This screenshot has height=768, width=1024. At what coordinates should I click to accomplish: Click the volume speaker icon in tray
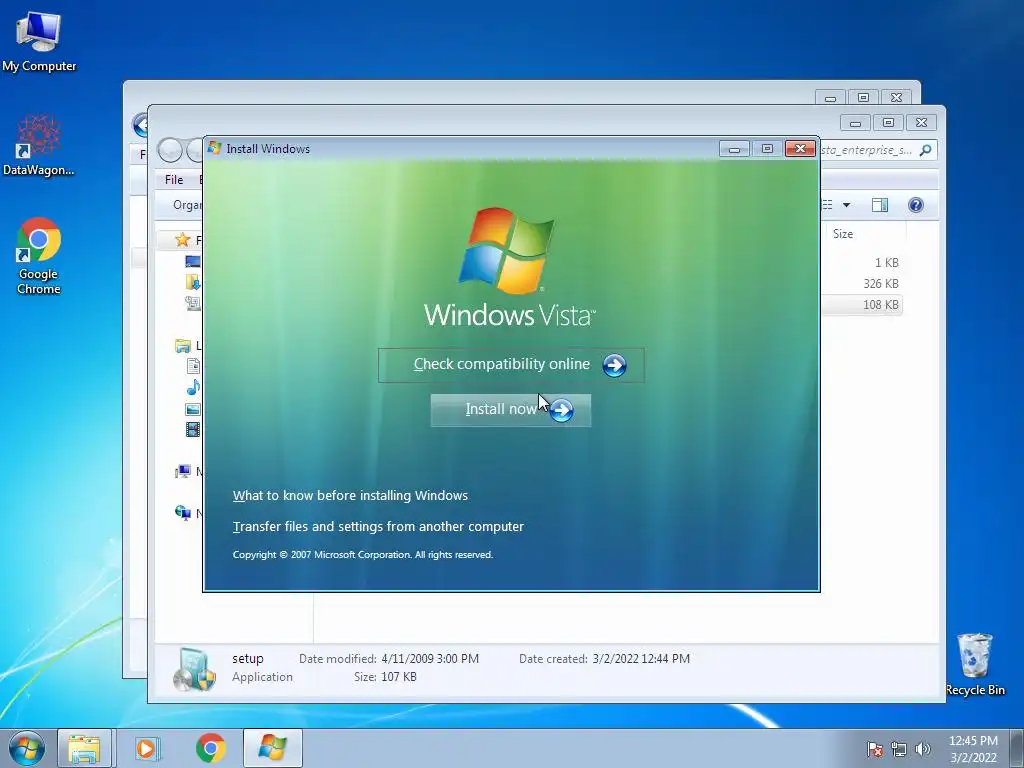point(922,749)
